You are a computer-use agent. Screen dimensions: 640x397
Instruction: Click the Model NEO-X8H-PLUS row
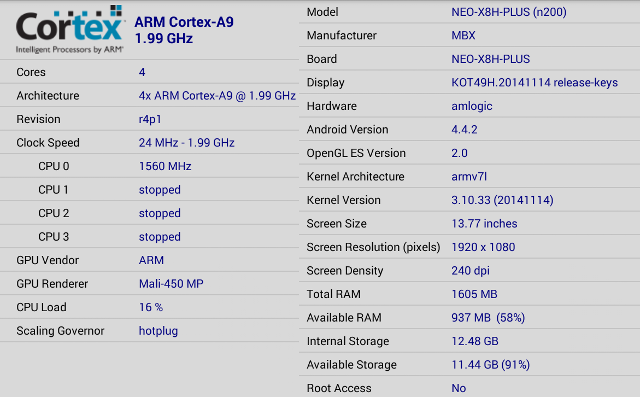pos(469,12)
